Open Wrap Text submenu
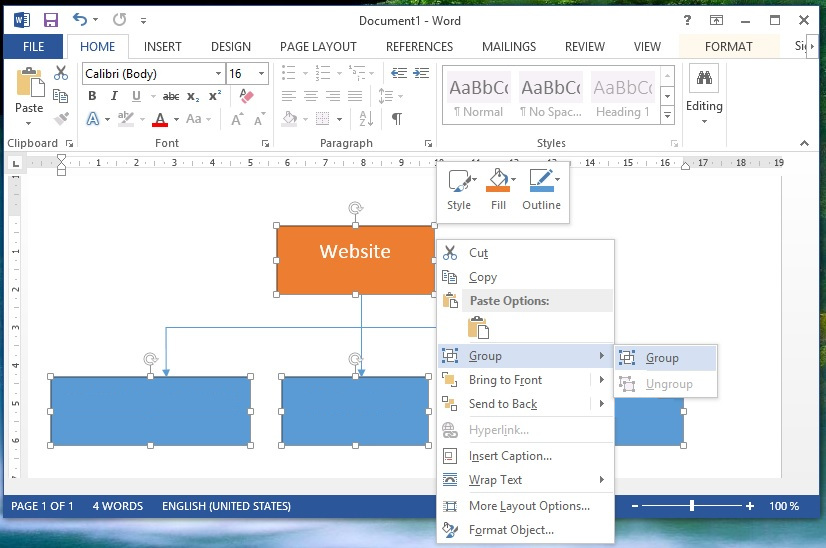 526,480
